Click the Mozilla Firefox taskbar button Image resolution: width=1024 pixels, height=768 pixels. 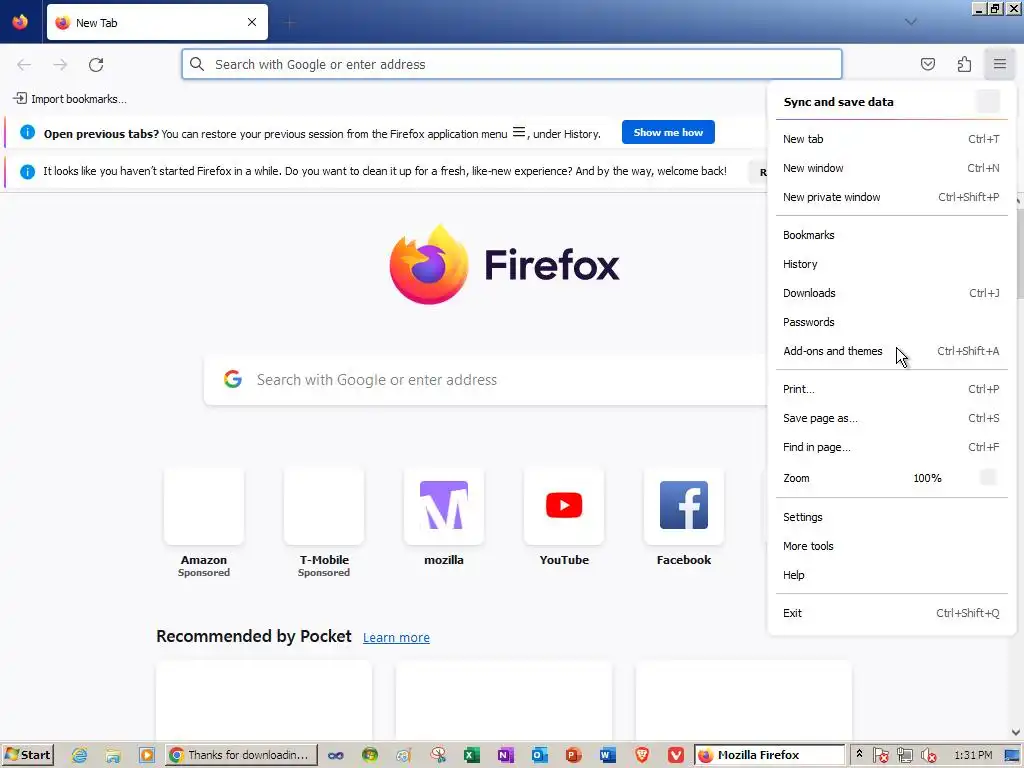click(x=769, y=755)
